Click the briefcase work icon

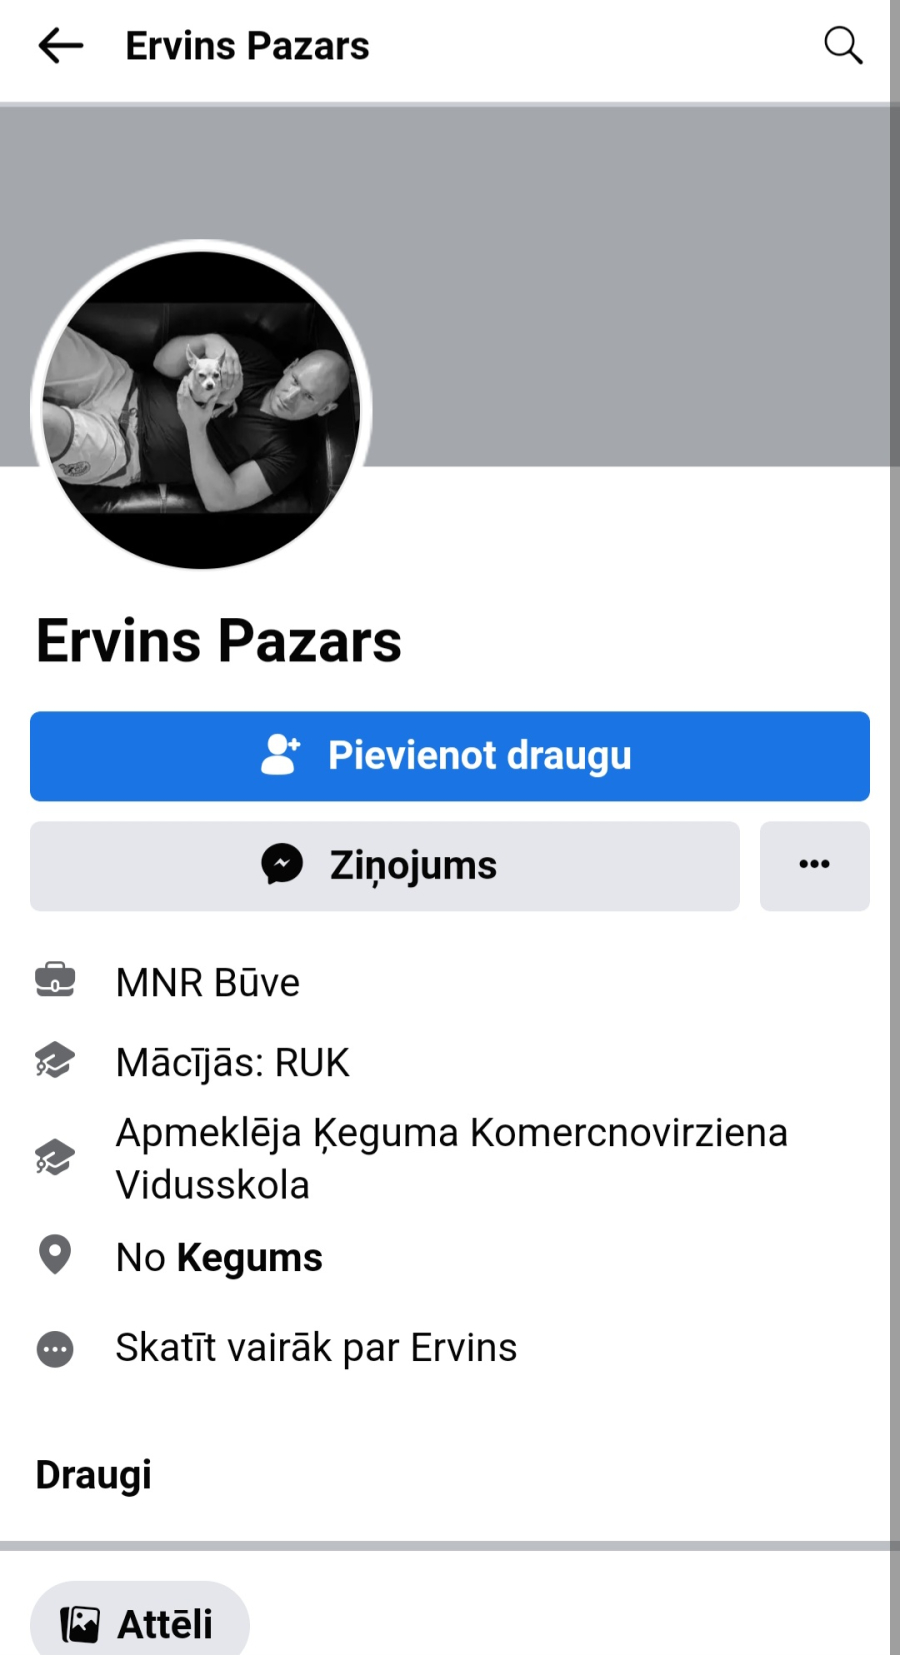click(x=55, y=981)
